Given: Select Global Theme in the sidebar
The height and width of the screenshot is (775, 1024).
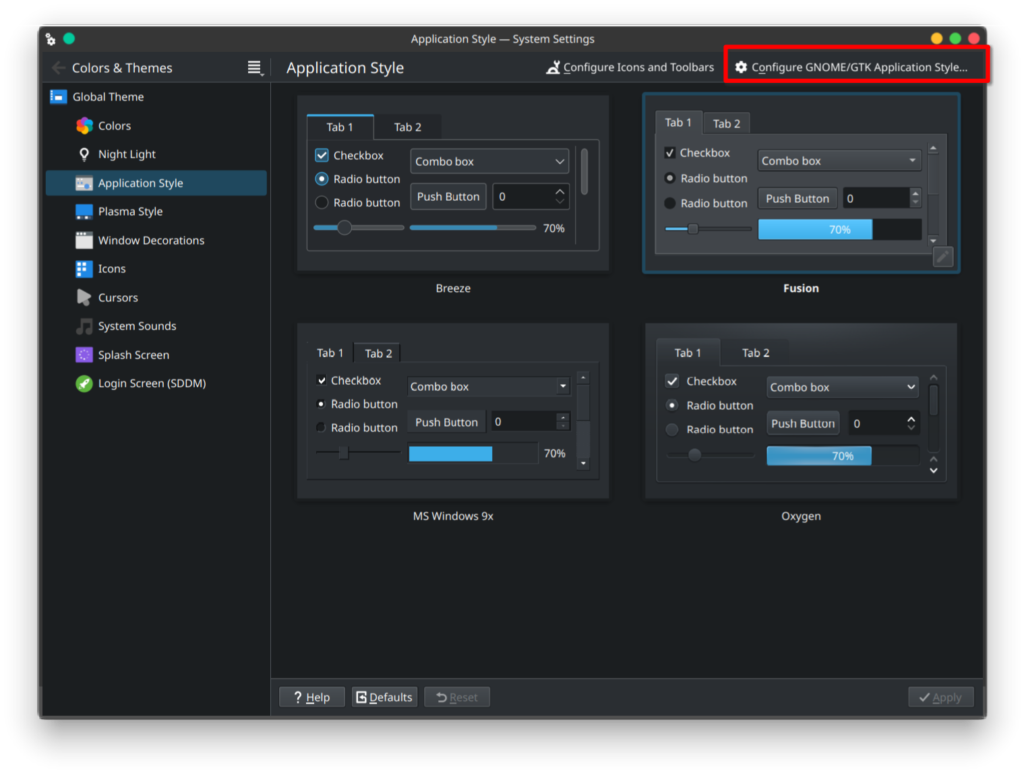Looking at the screenshot, I should (x=108, y=97).
